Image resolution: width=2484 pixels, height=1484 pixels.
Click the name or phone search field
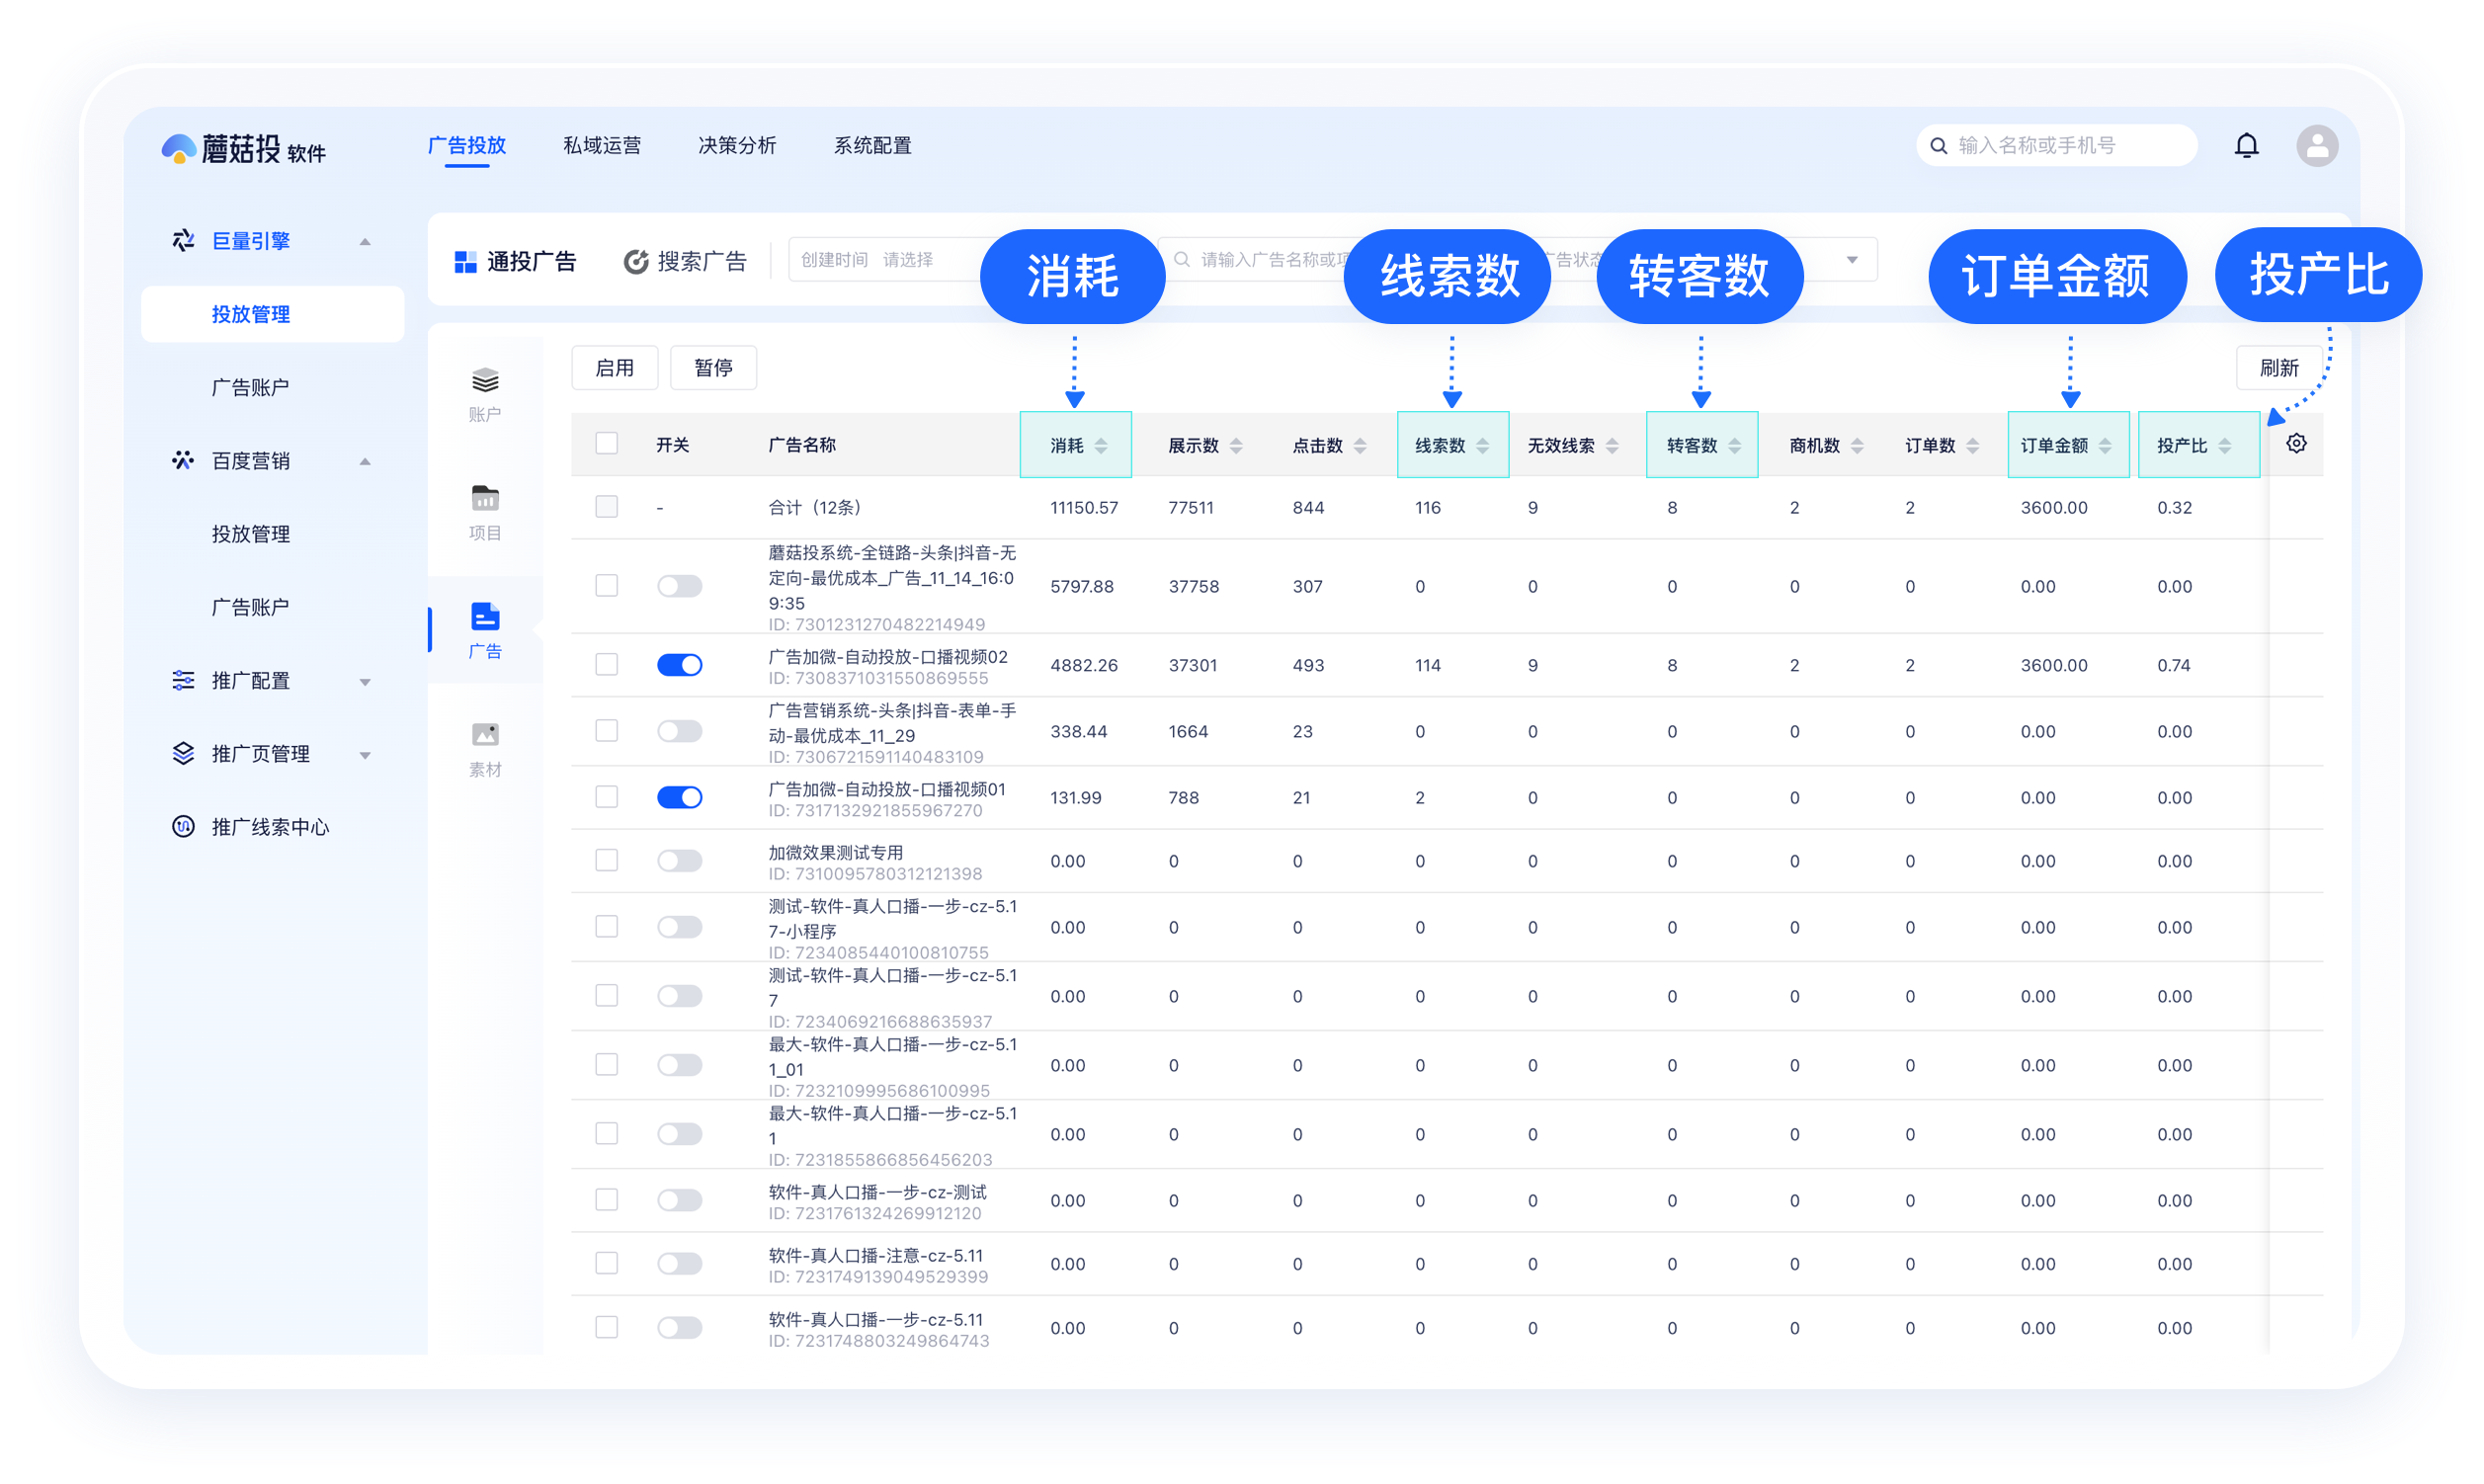(2056, 145)
